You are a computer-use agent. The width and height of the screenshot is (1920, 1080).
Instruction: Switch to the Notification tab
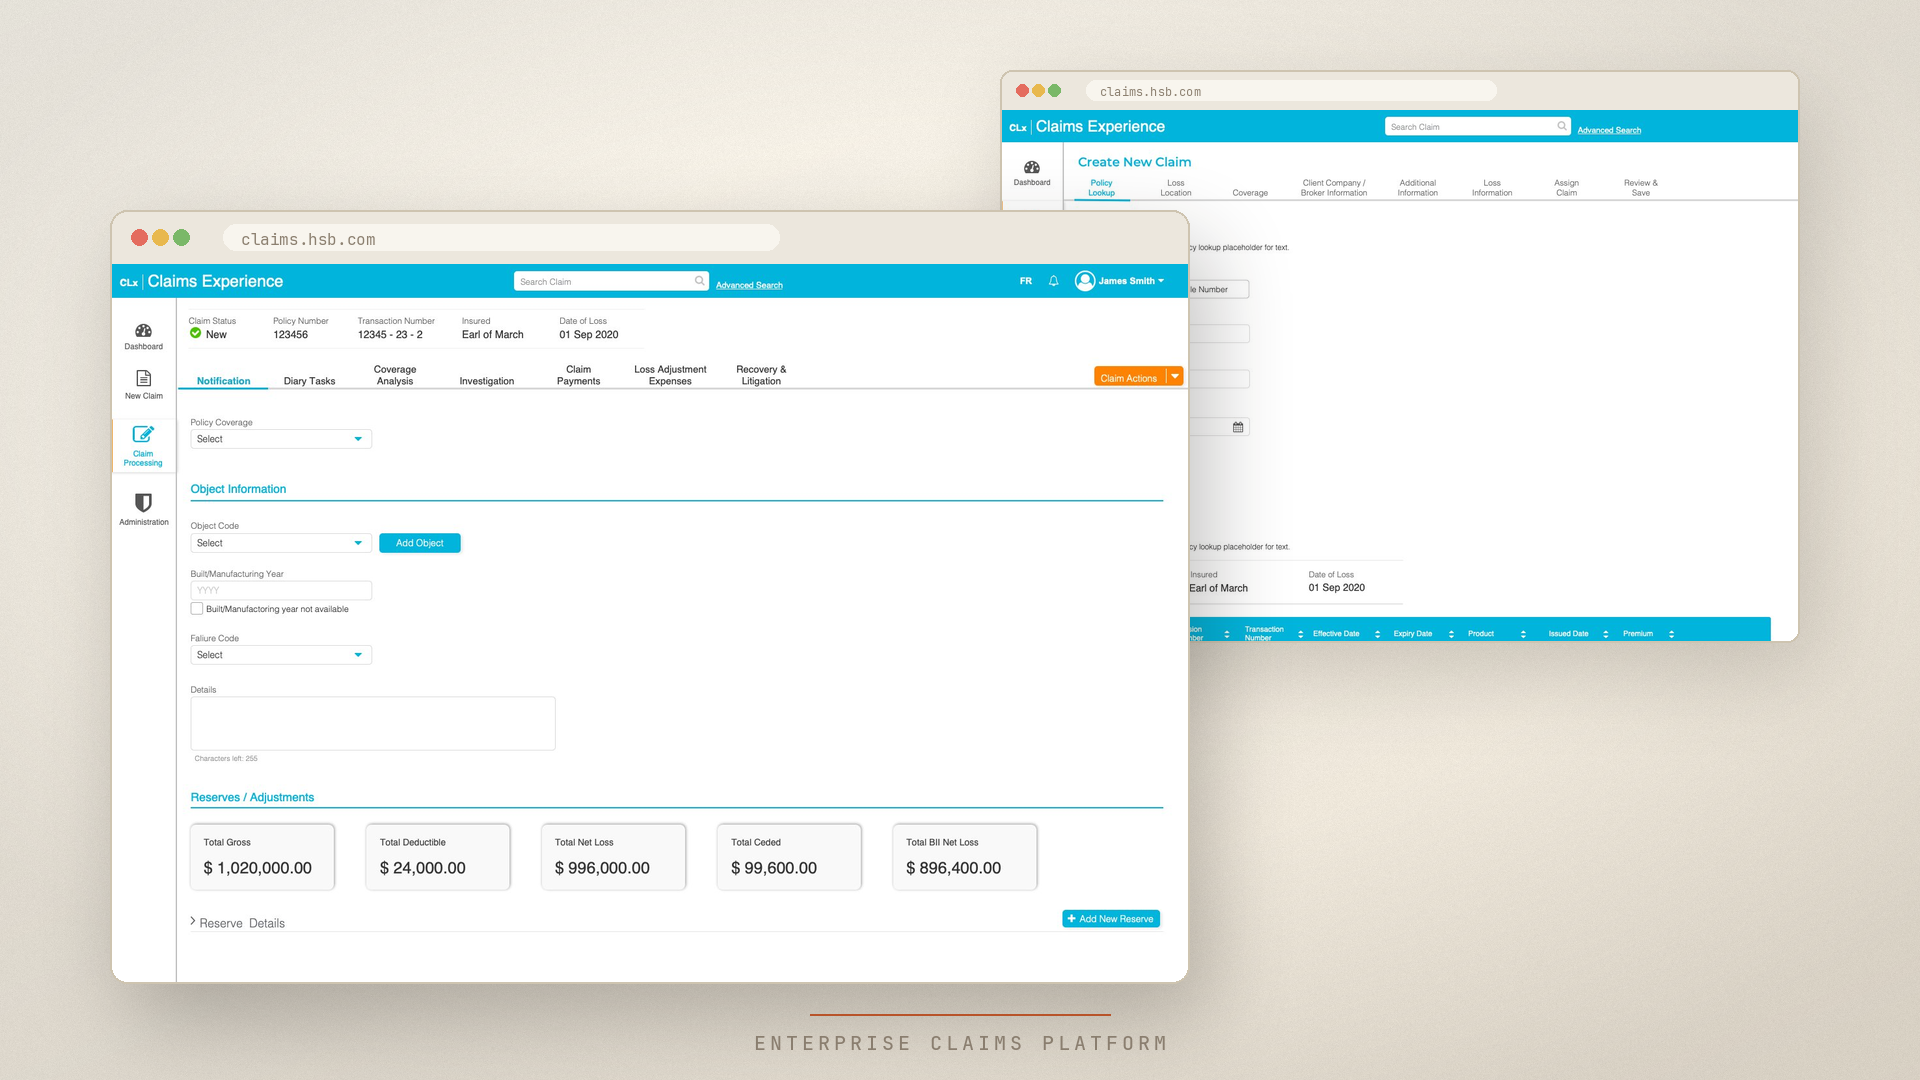click(223, 381)
